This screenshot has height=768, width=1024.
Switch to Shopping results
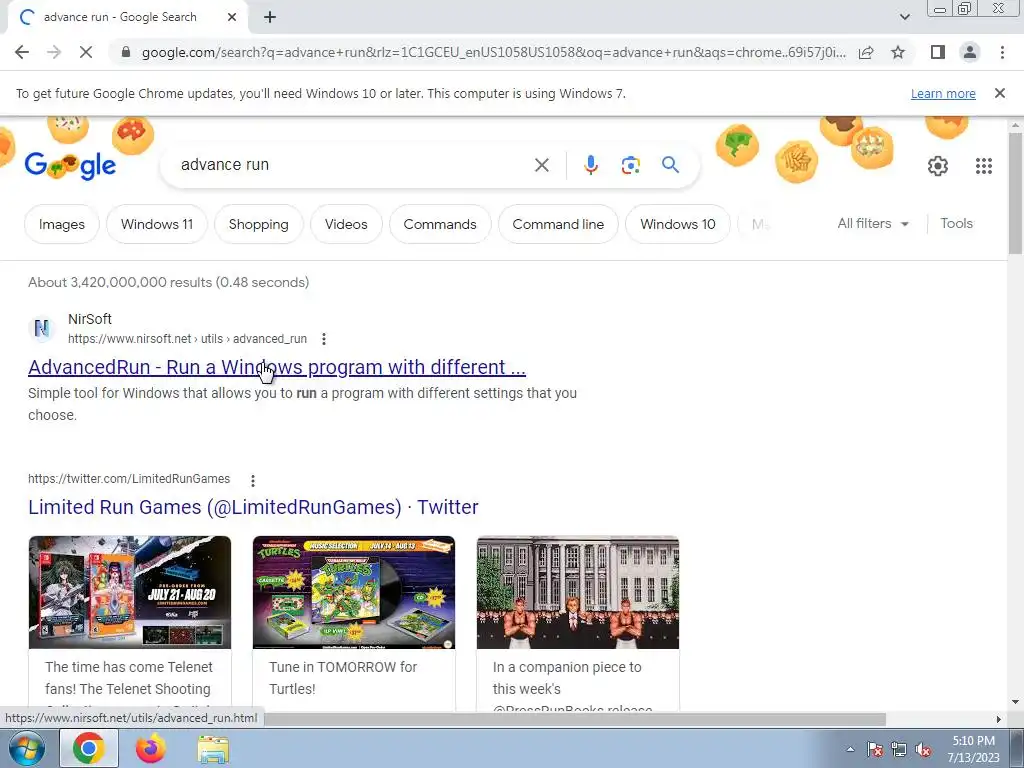[x=259, y=224]
